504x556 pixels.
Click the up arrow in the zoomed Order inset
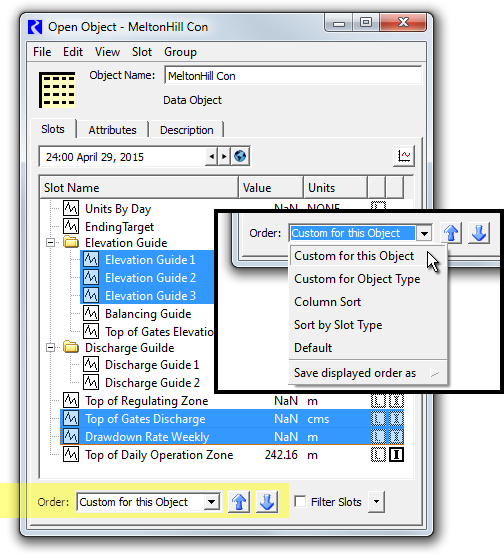tap(451, 233)
